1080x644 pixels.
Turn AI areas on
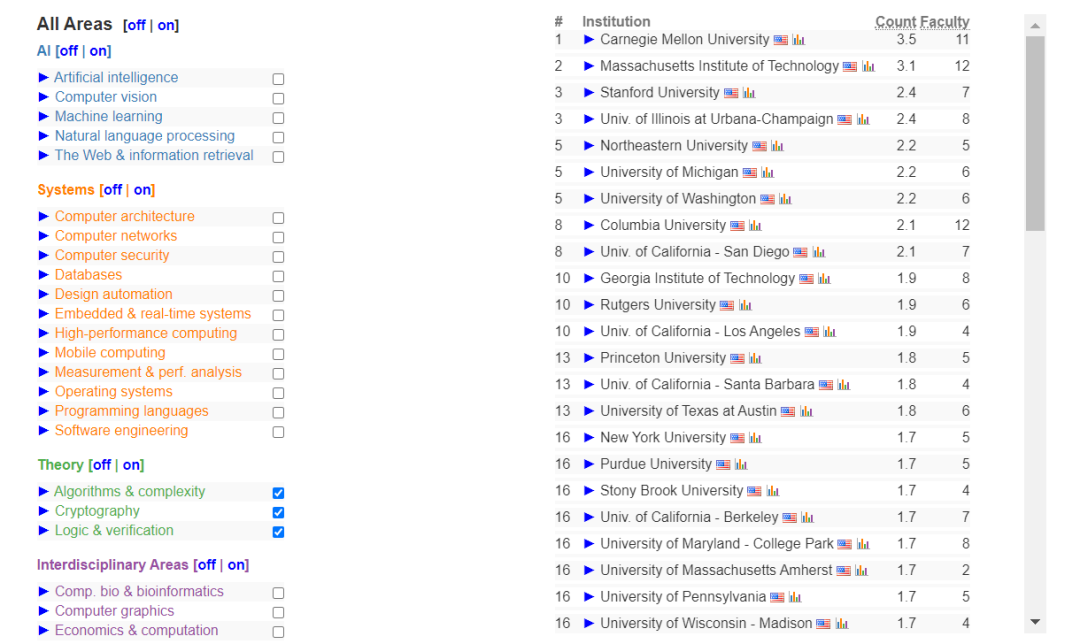98,51
